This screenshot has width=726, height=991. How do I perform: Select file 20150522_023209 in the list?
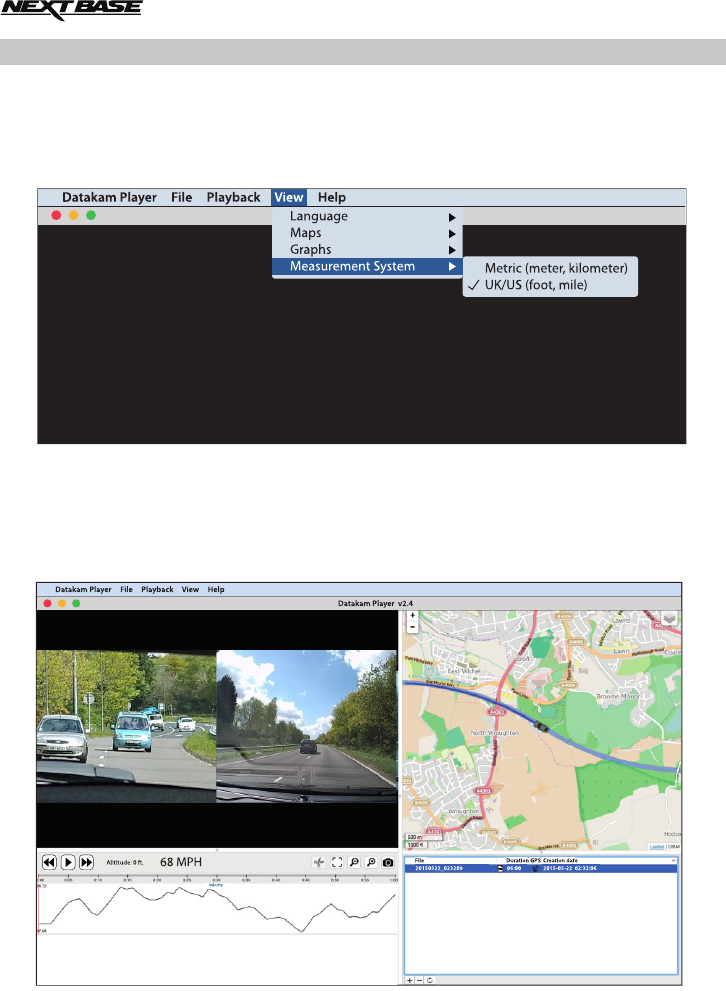[x=439, y=868]
